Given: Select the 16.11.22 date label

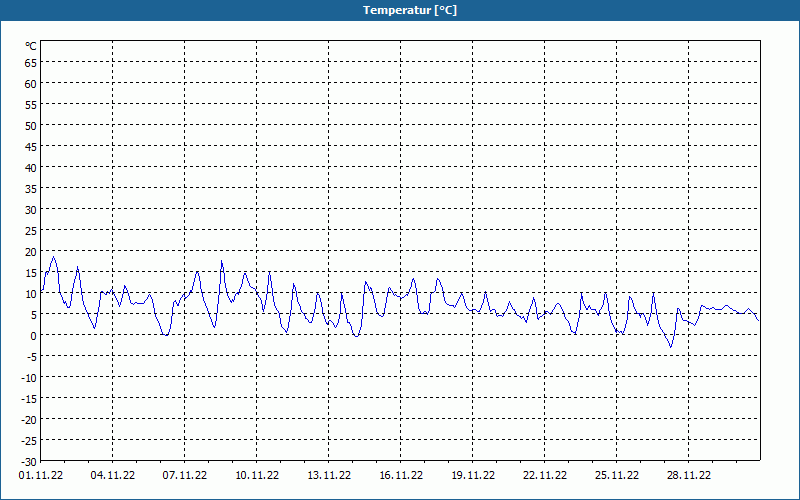Looking at the screenshot, I should click(x=401, y=476).
